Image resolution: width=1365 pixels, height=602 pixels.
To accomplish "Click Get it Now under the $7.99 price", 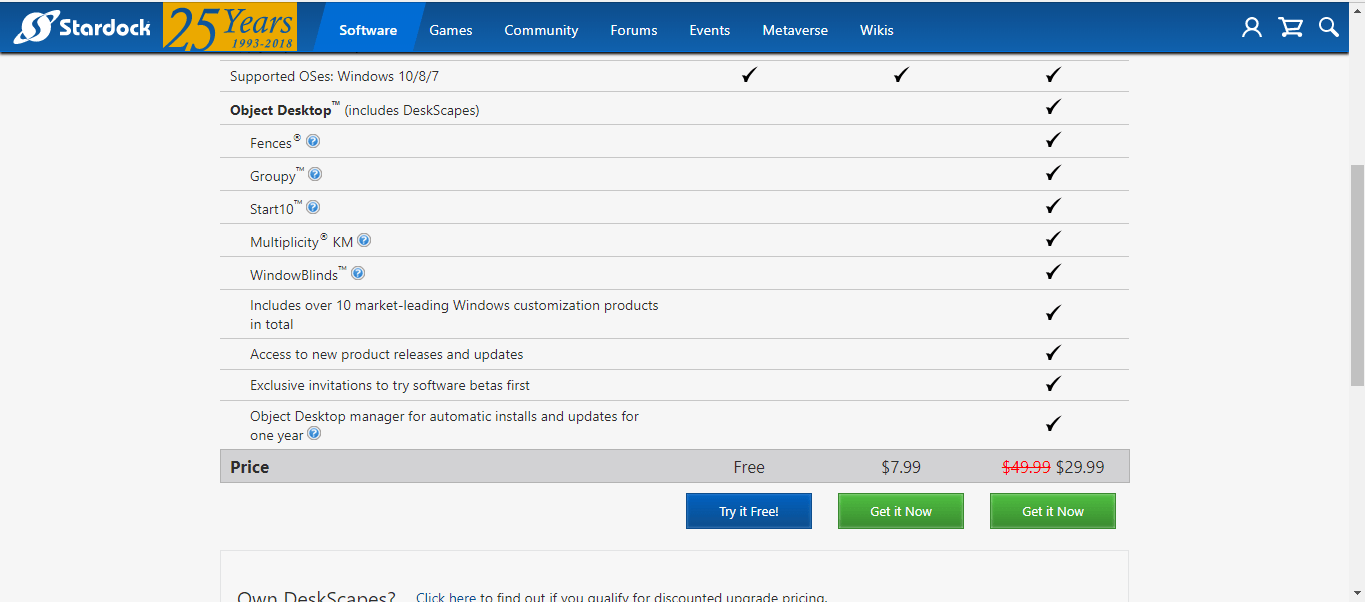I will click(901, 511).
